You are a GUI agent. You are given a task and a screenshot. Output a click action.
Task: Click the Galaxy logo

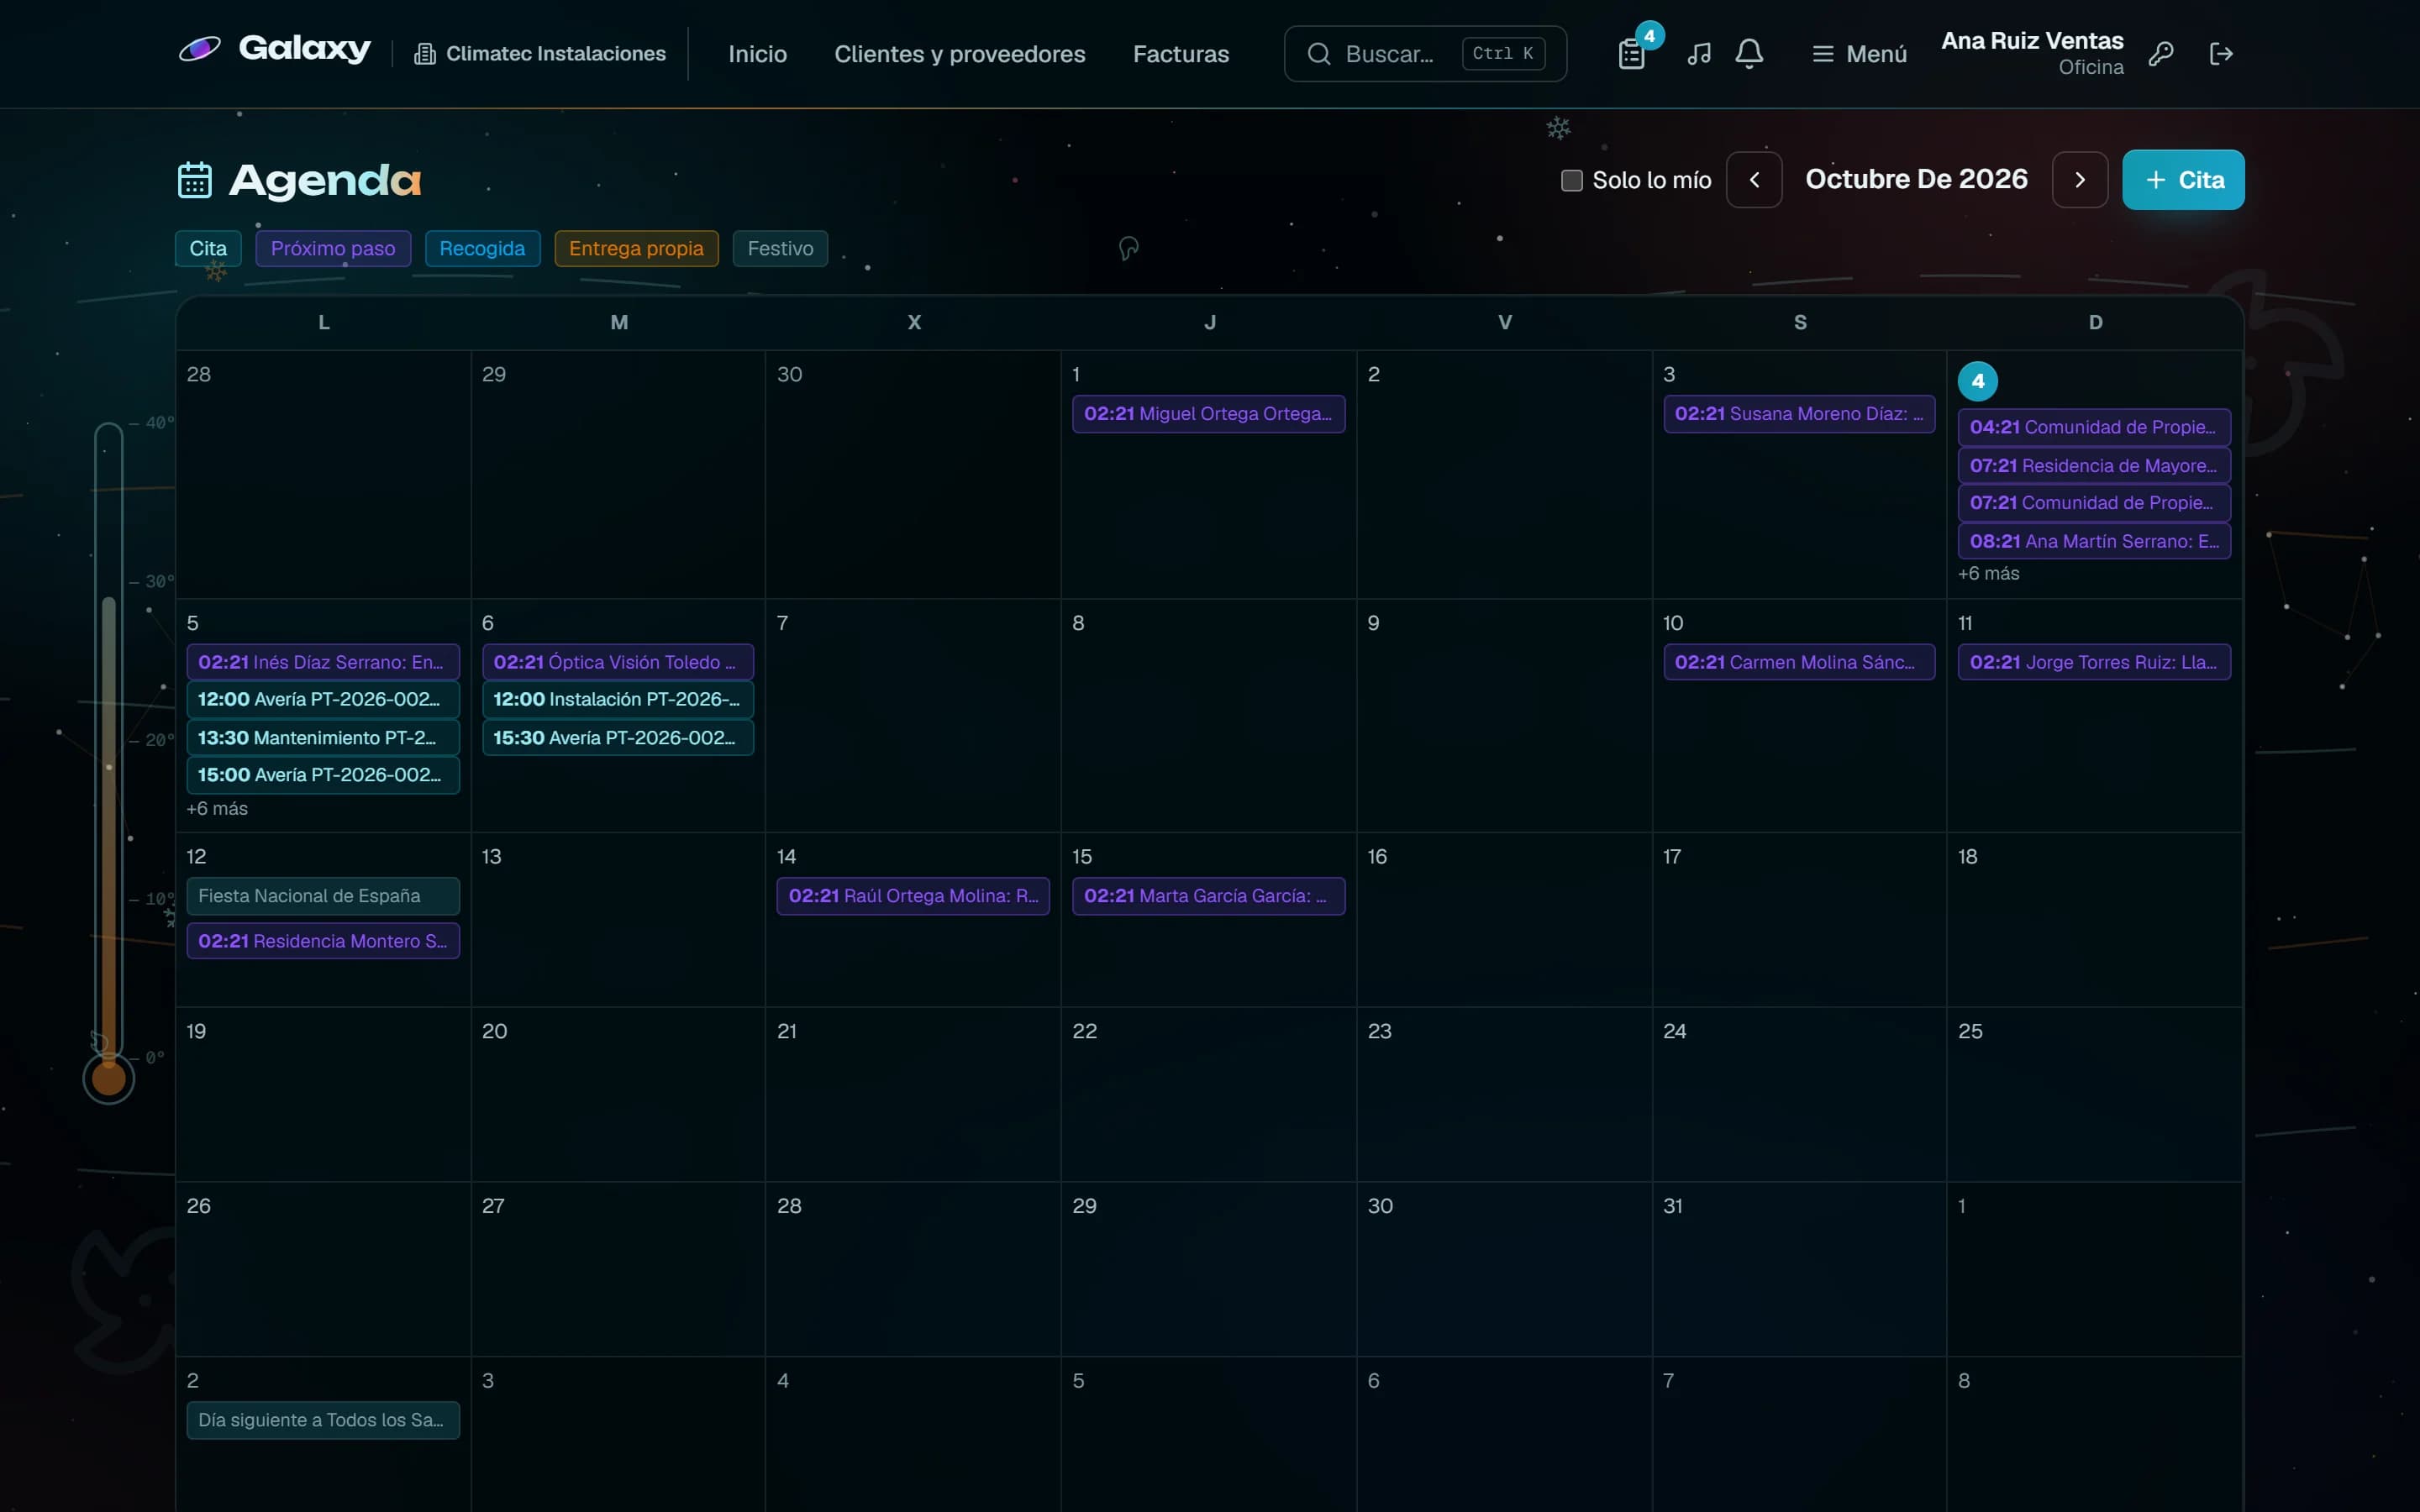275,49
